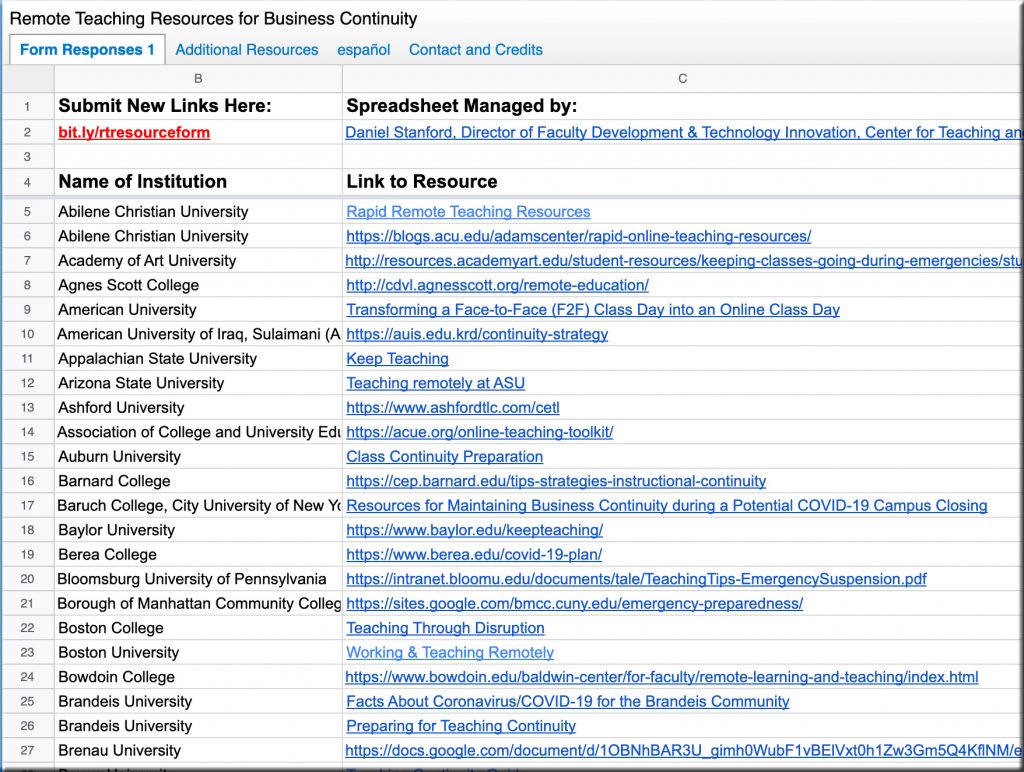Open the bit.ly/rtresourceform link

point(134,132)
